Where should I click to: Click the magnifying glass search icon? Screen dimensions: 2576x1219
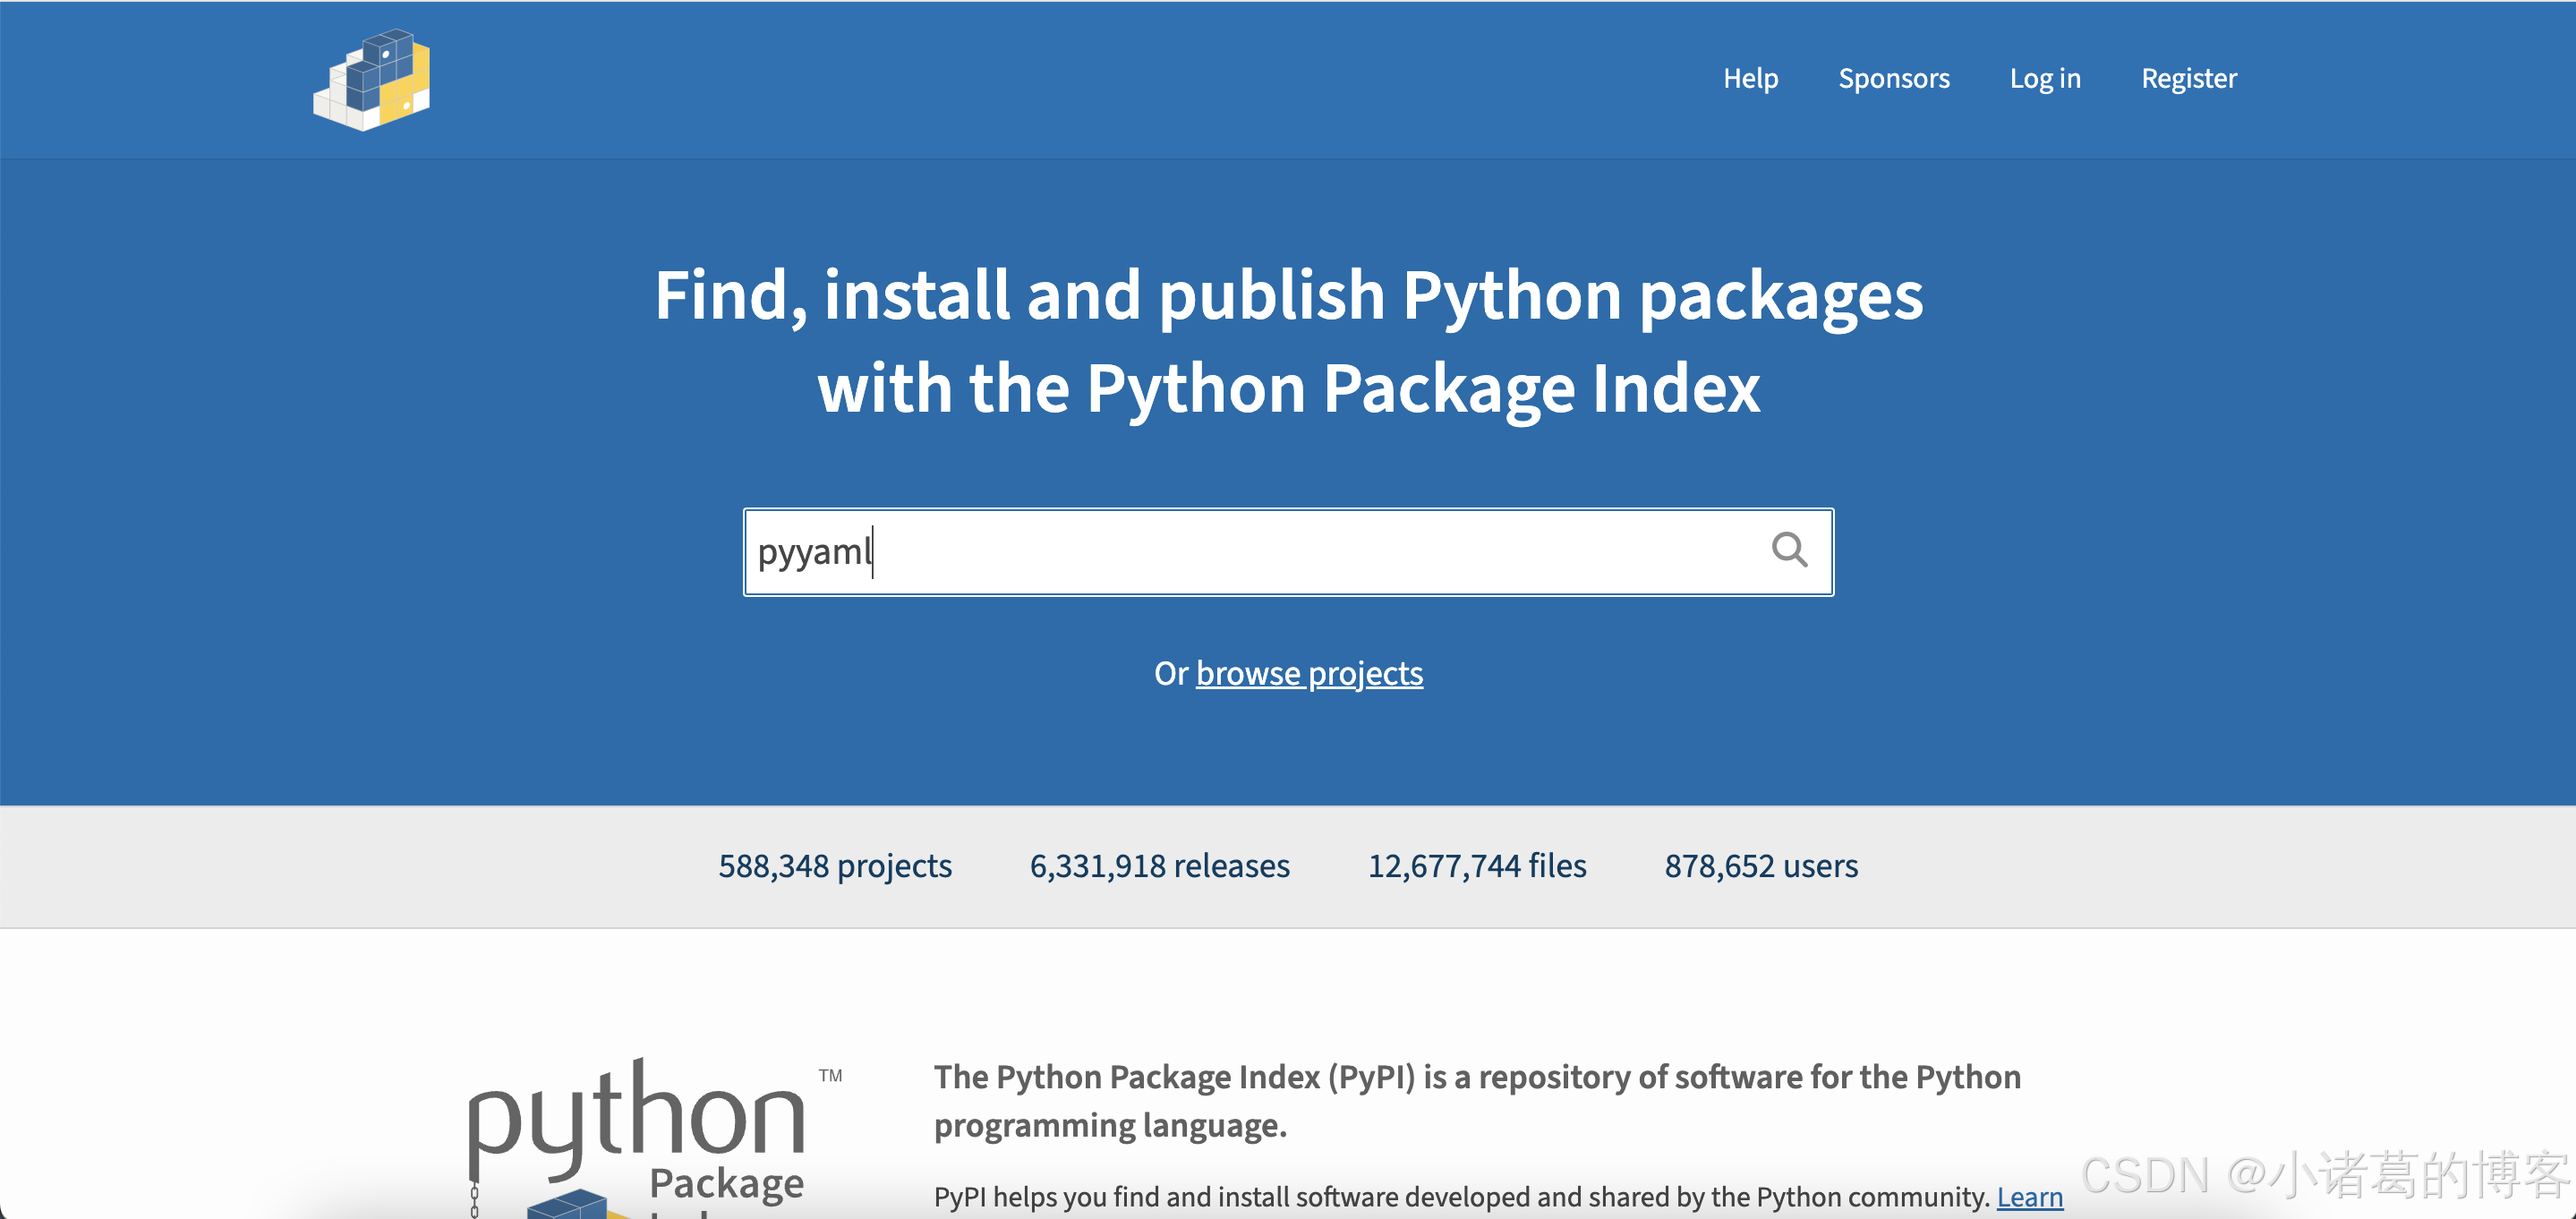click(x=1788, y=550)
